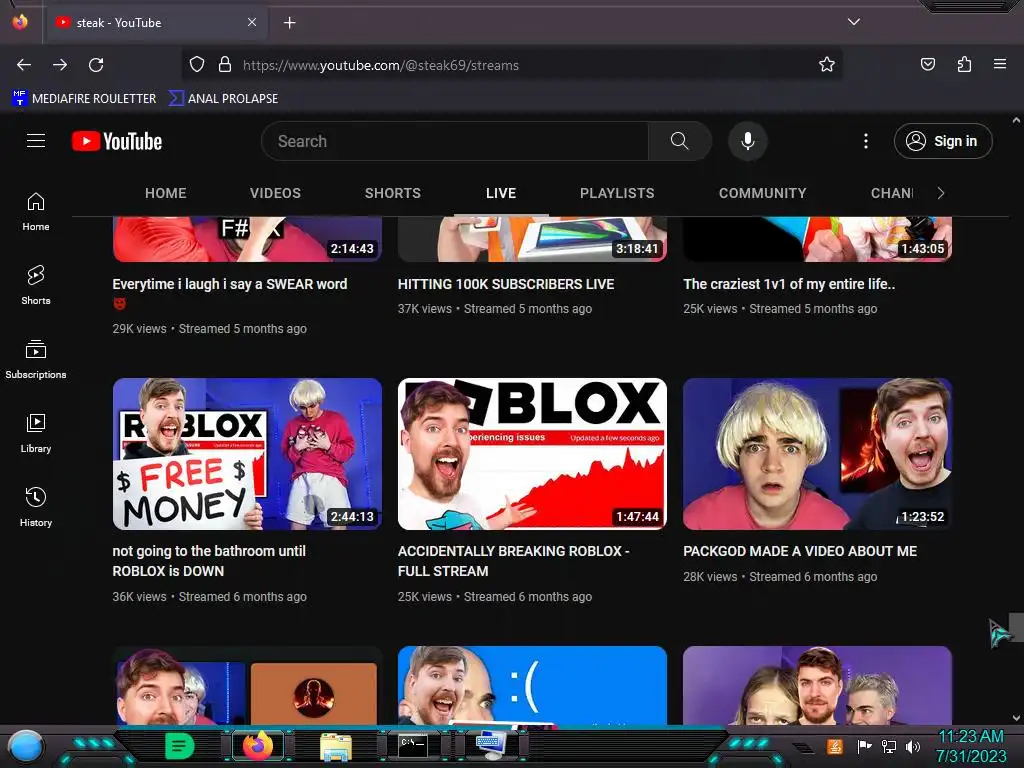Open Library in the sidebar

tap(36, 434)
